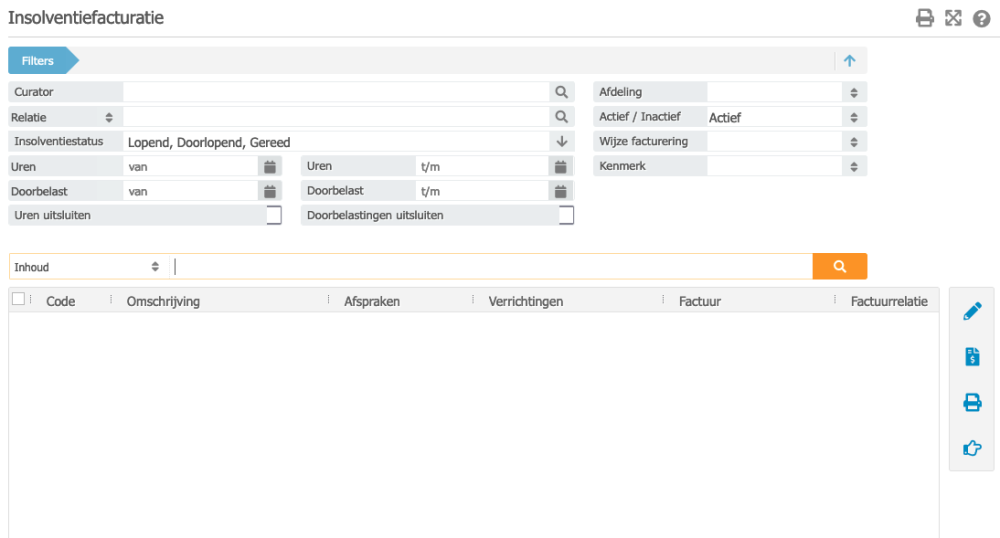Open Relatie label type selector
Viewport: 1000px width, 538px height.
click(109, 117)
